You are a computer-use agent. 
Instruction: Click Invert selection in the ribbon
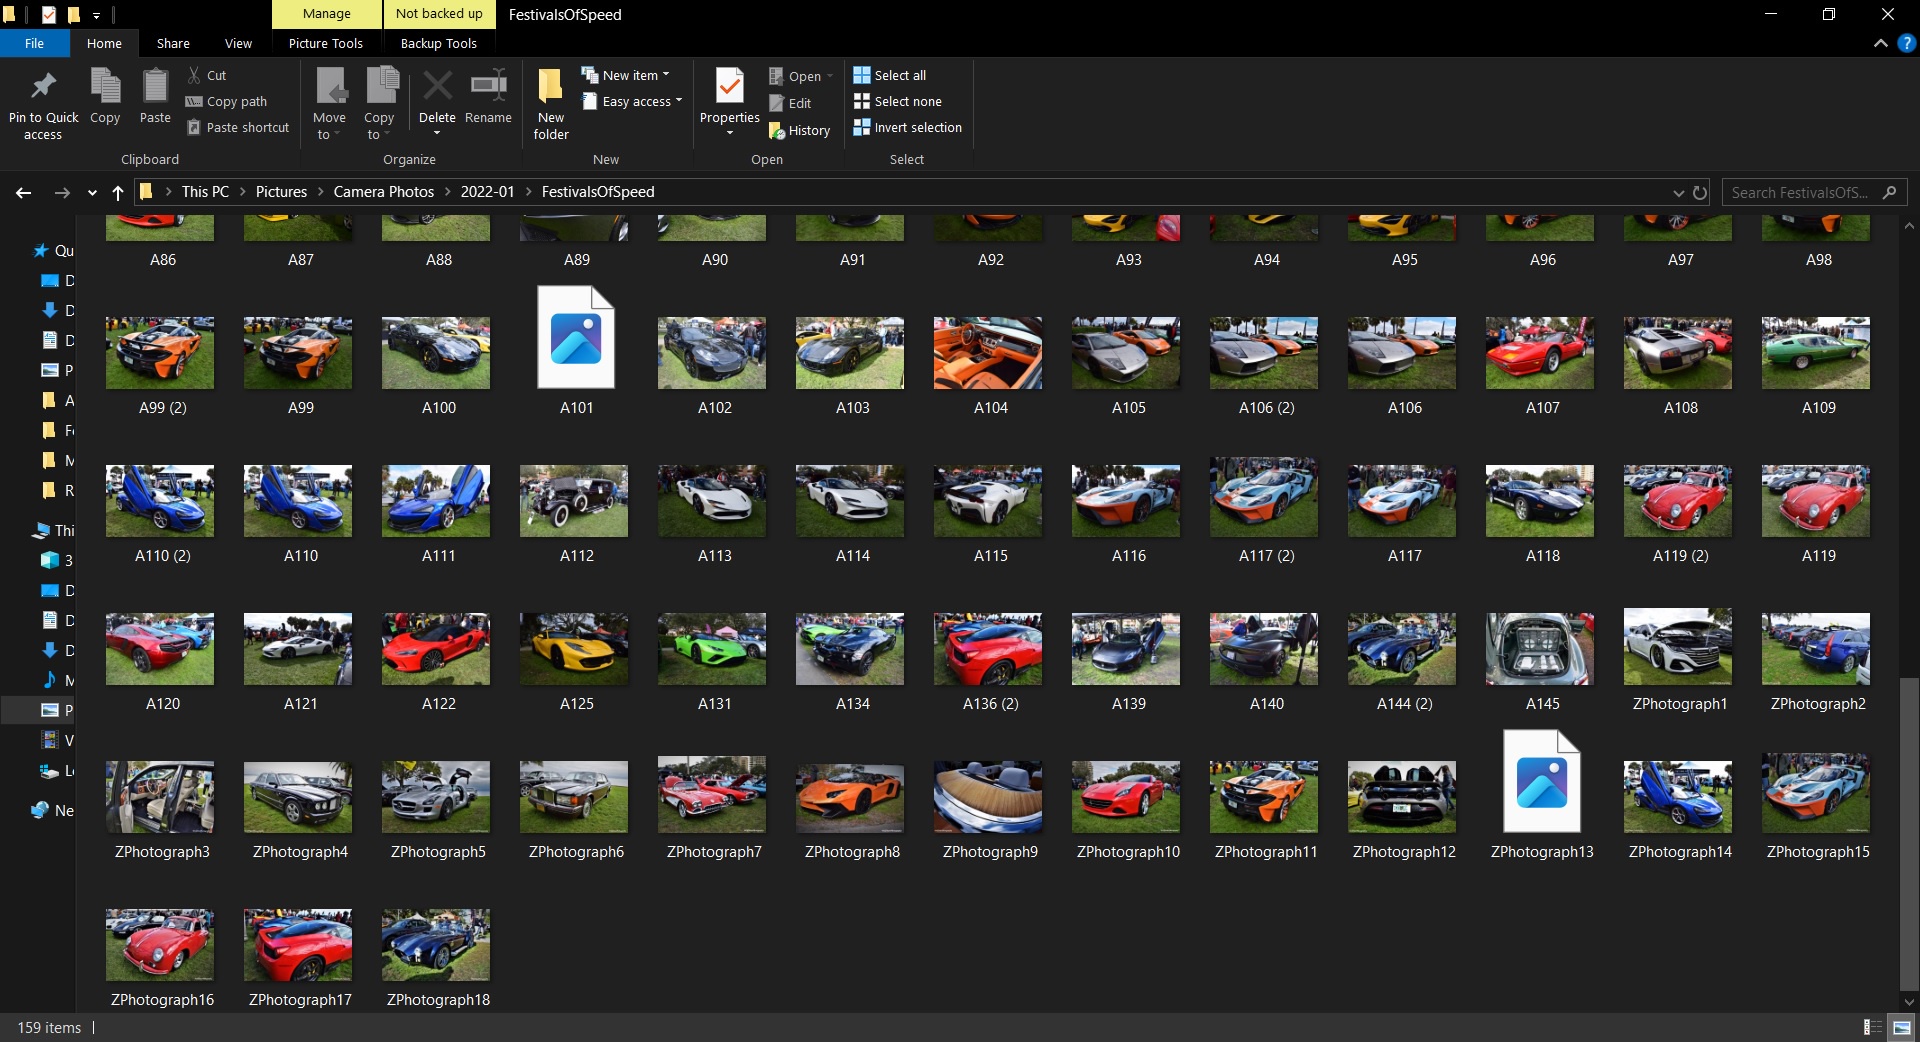(908, 127)
